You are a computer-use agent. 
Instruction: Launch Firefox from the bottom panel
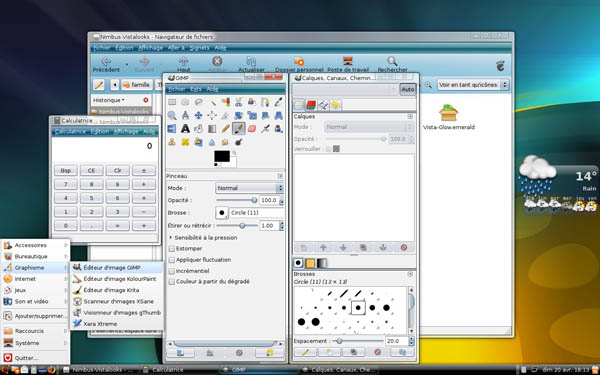tap(52, 370)
